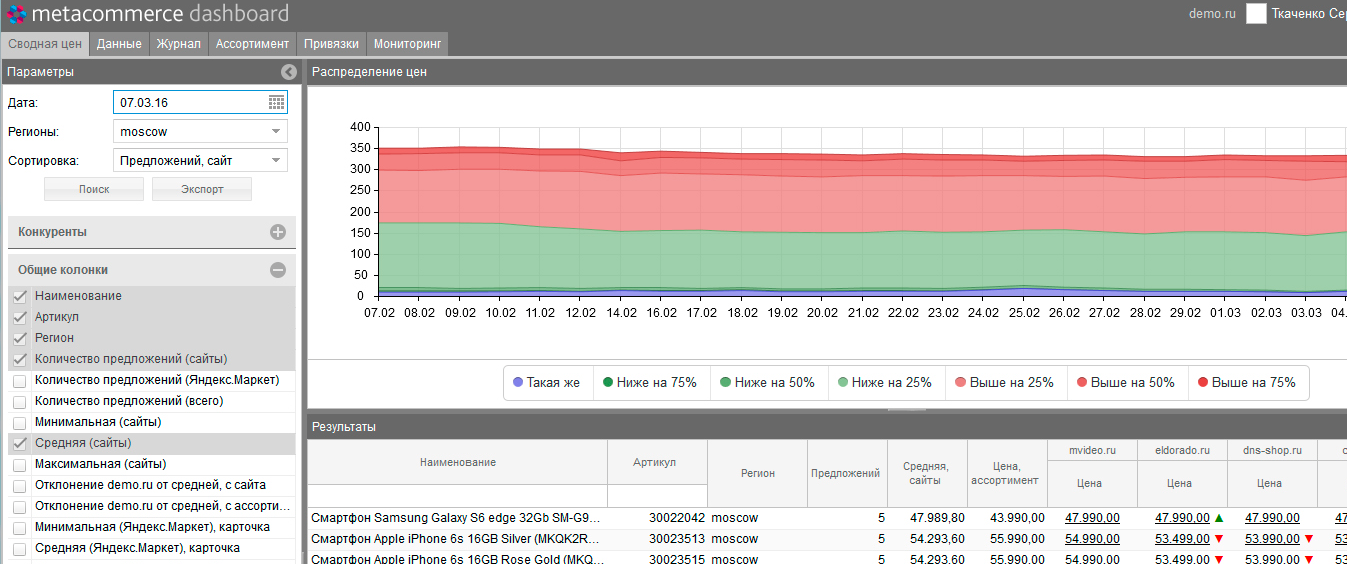The width and height of the screenshot is (1347, 564).
Task: Collapse Общие колонки section with minus icon
Action: pyautogui.click(x=278, y=270)
